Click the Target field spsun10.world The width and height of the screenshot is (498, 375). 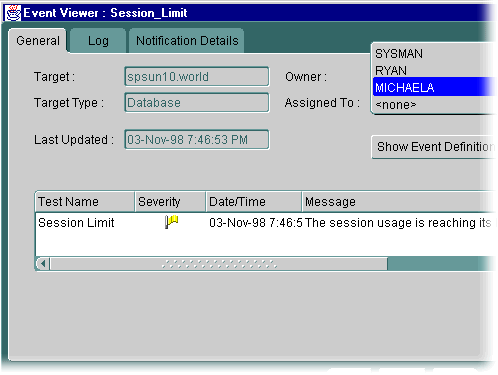pos(197,77)
